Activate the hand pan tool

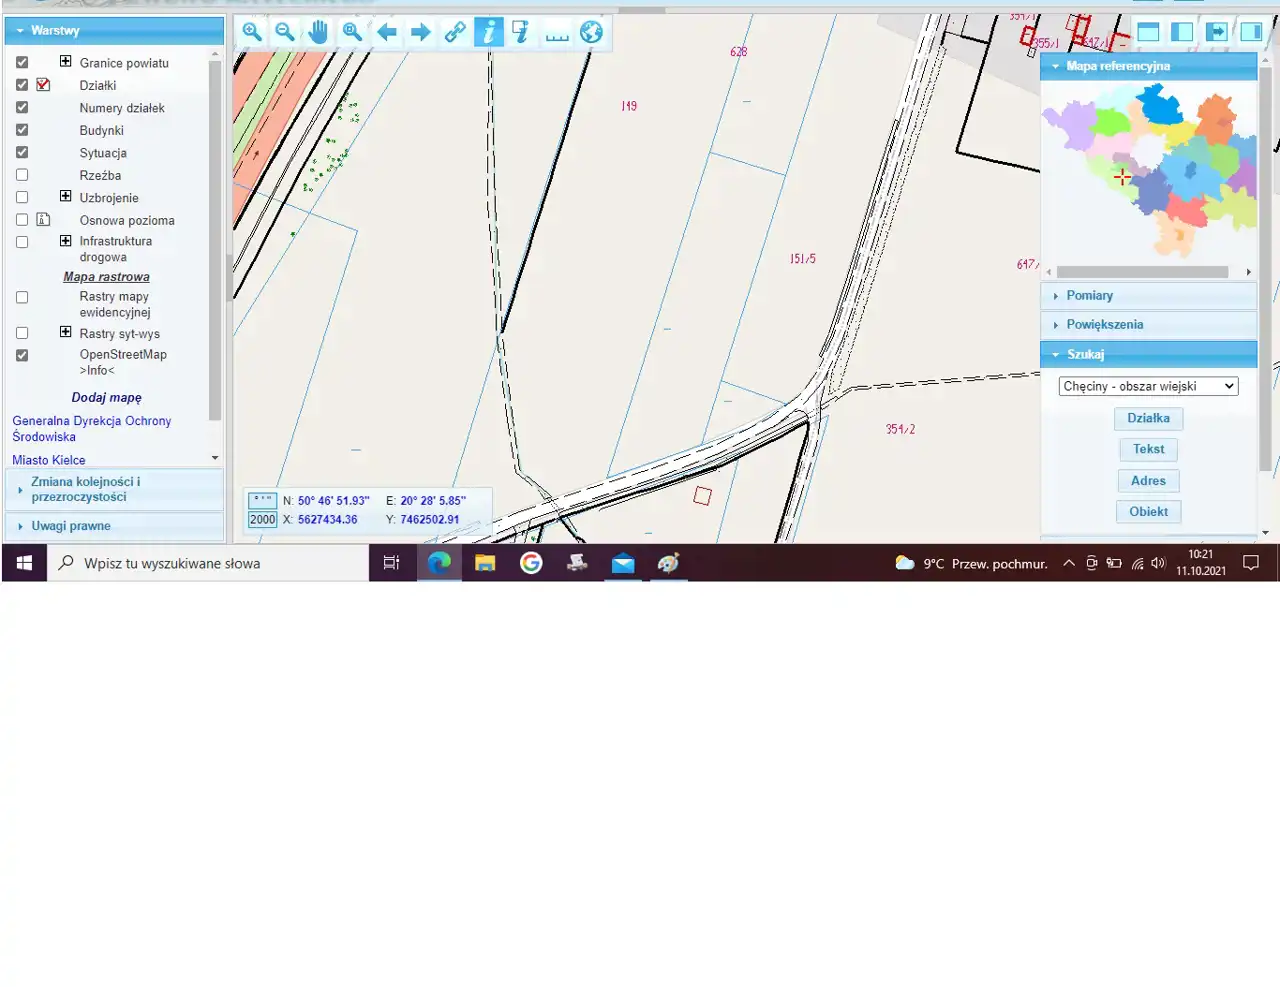point(318,32)
